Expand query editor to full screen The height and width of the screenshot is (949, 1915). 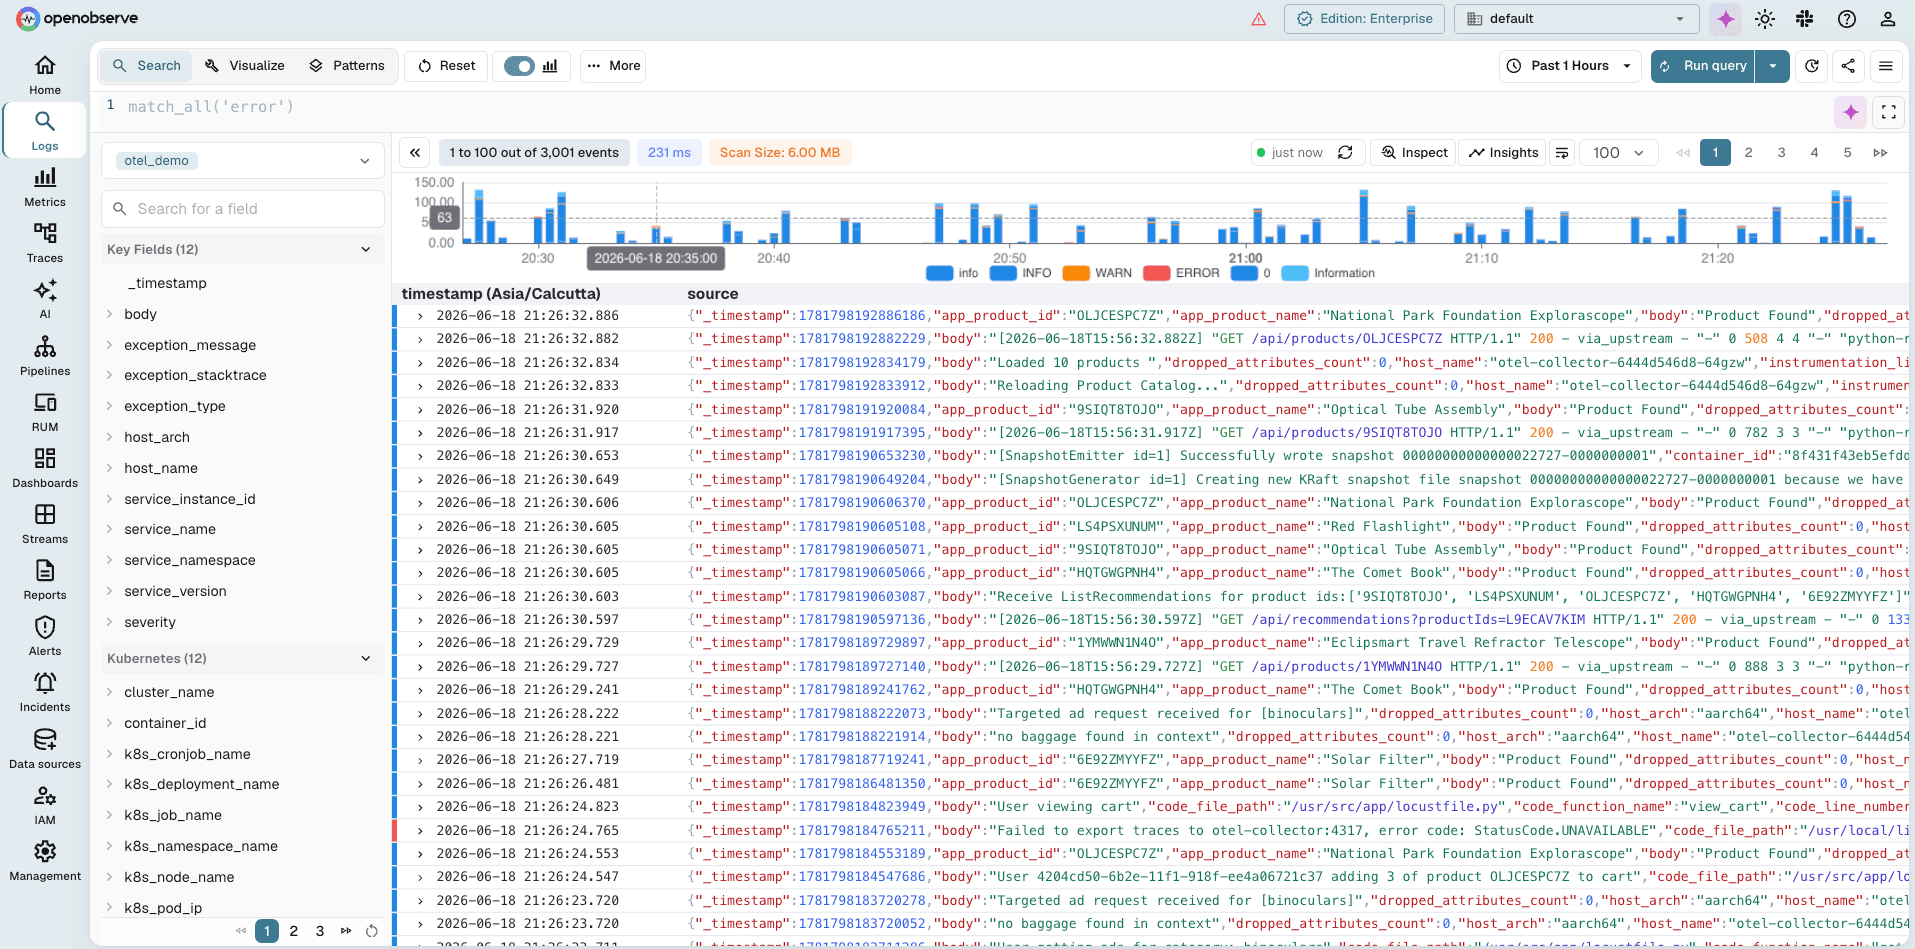pos(1889,112)
